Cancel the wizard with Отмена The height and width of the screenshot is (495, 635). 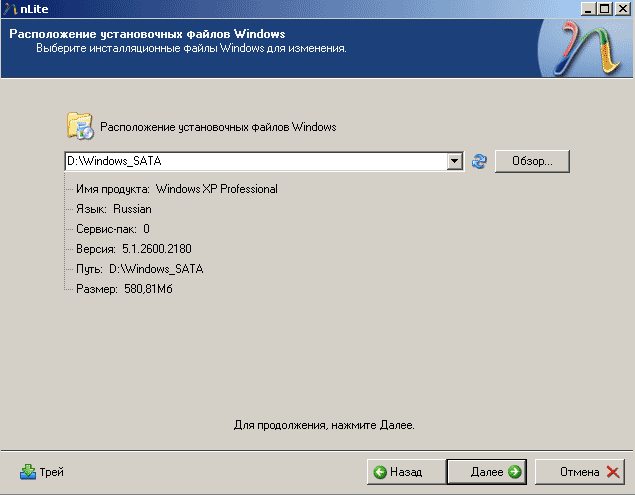coord(580,472)
